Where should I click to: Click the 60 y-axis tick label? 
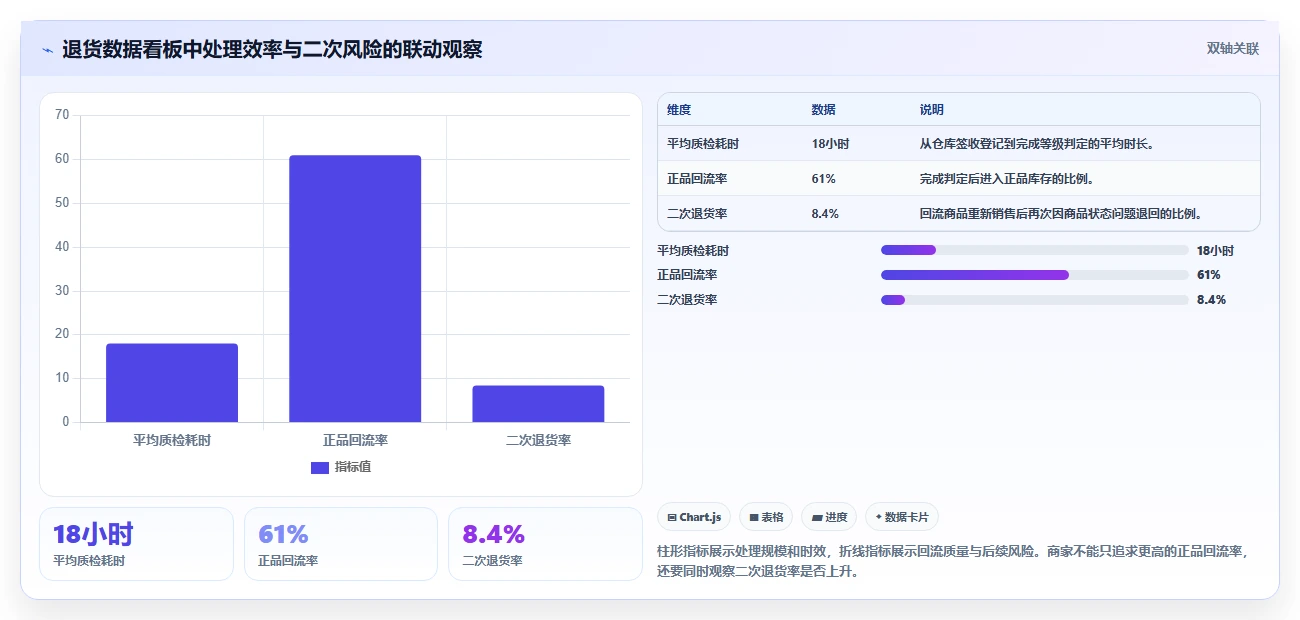(62, 159)
